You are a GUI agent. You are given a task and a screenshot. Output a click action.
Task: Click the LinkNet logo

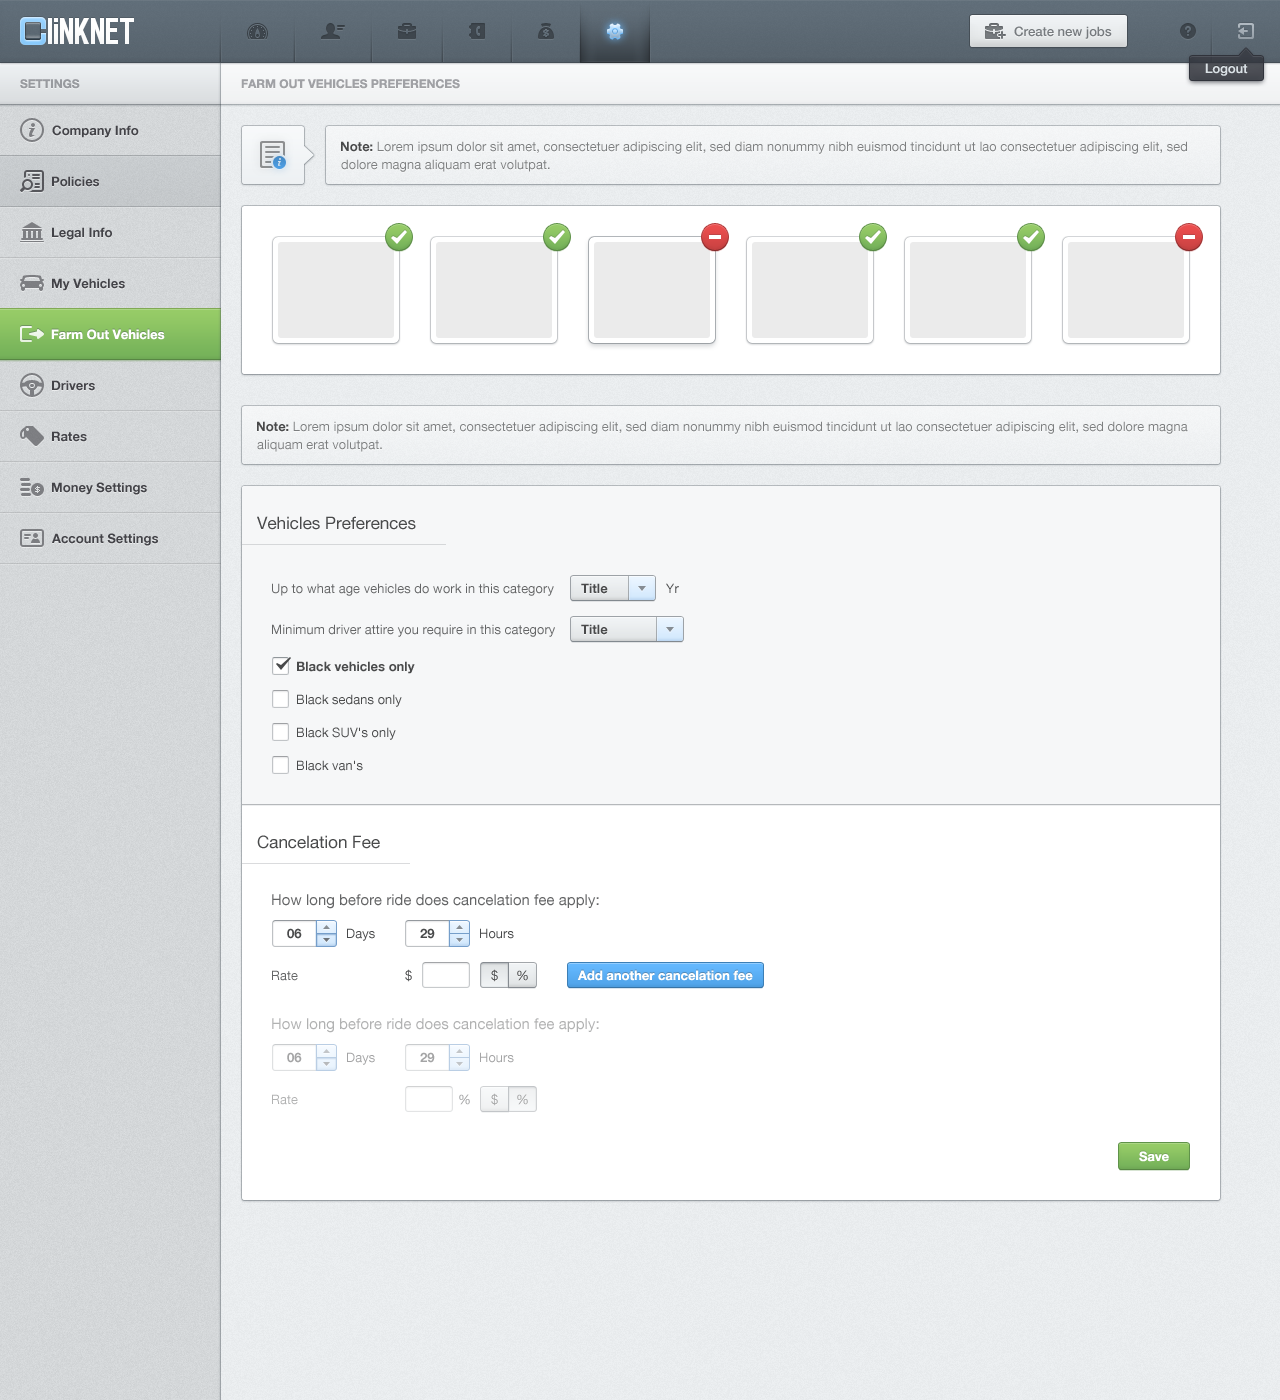pos(77,31)
